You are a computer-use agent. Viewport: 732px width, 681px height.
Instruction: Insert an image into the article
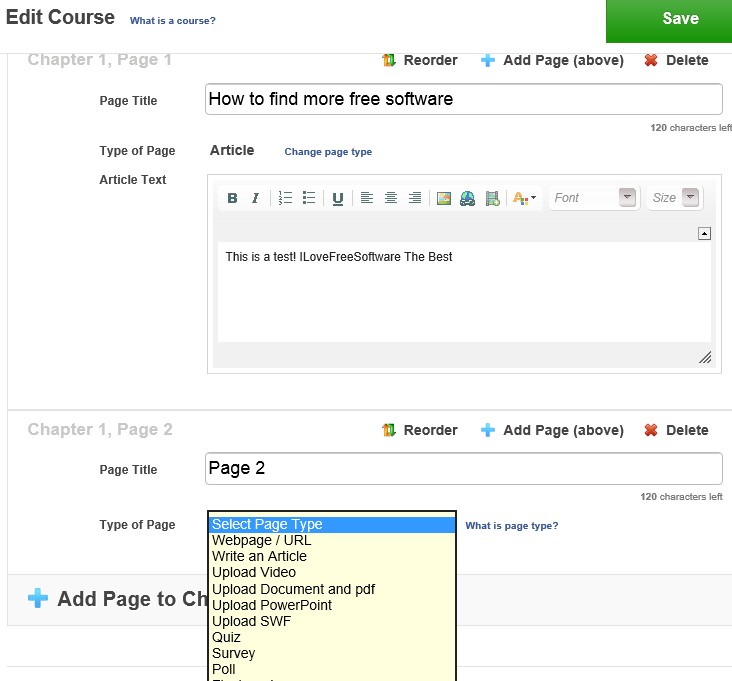pos(444,198)
